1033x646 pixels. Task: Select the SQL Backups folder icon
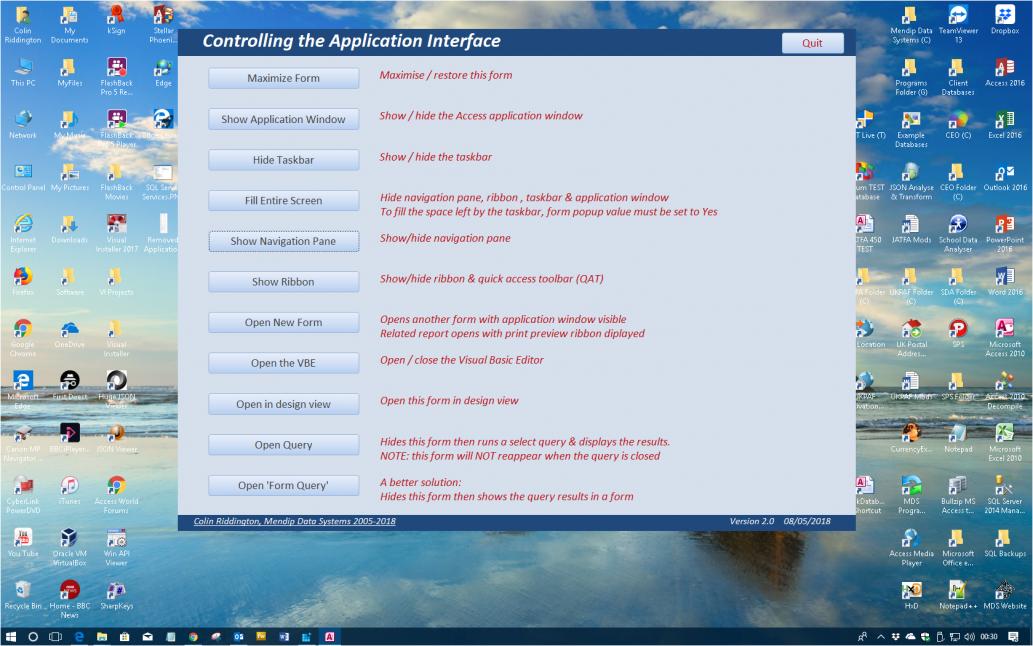point(1005,543)
